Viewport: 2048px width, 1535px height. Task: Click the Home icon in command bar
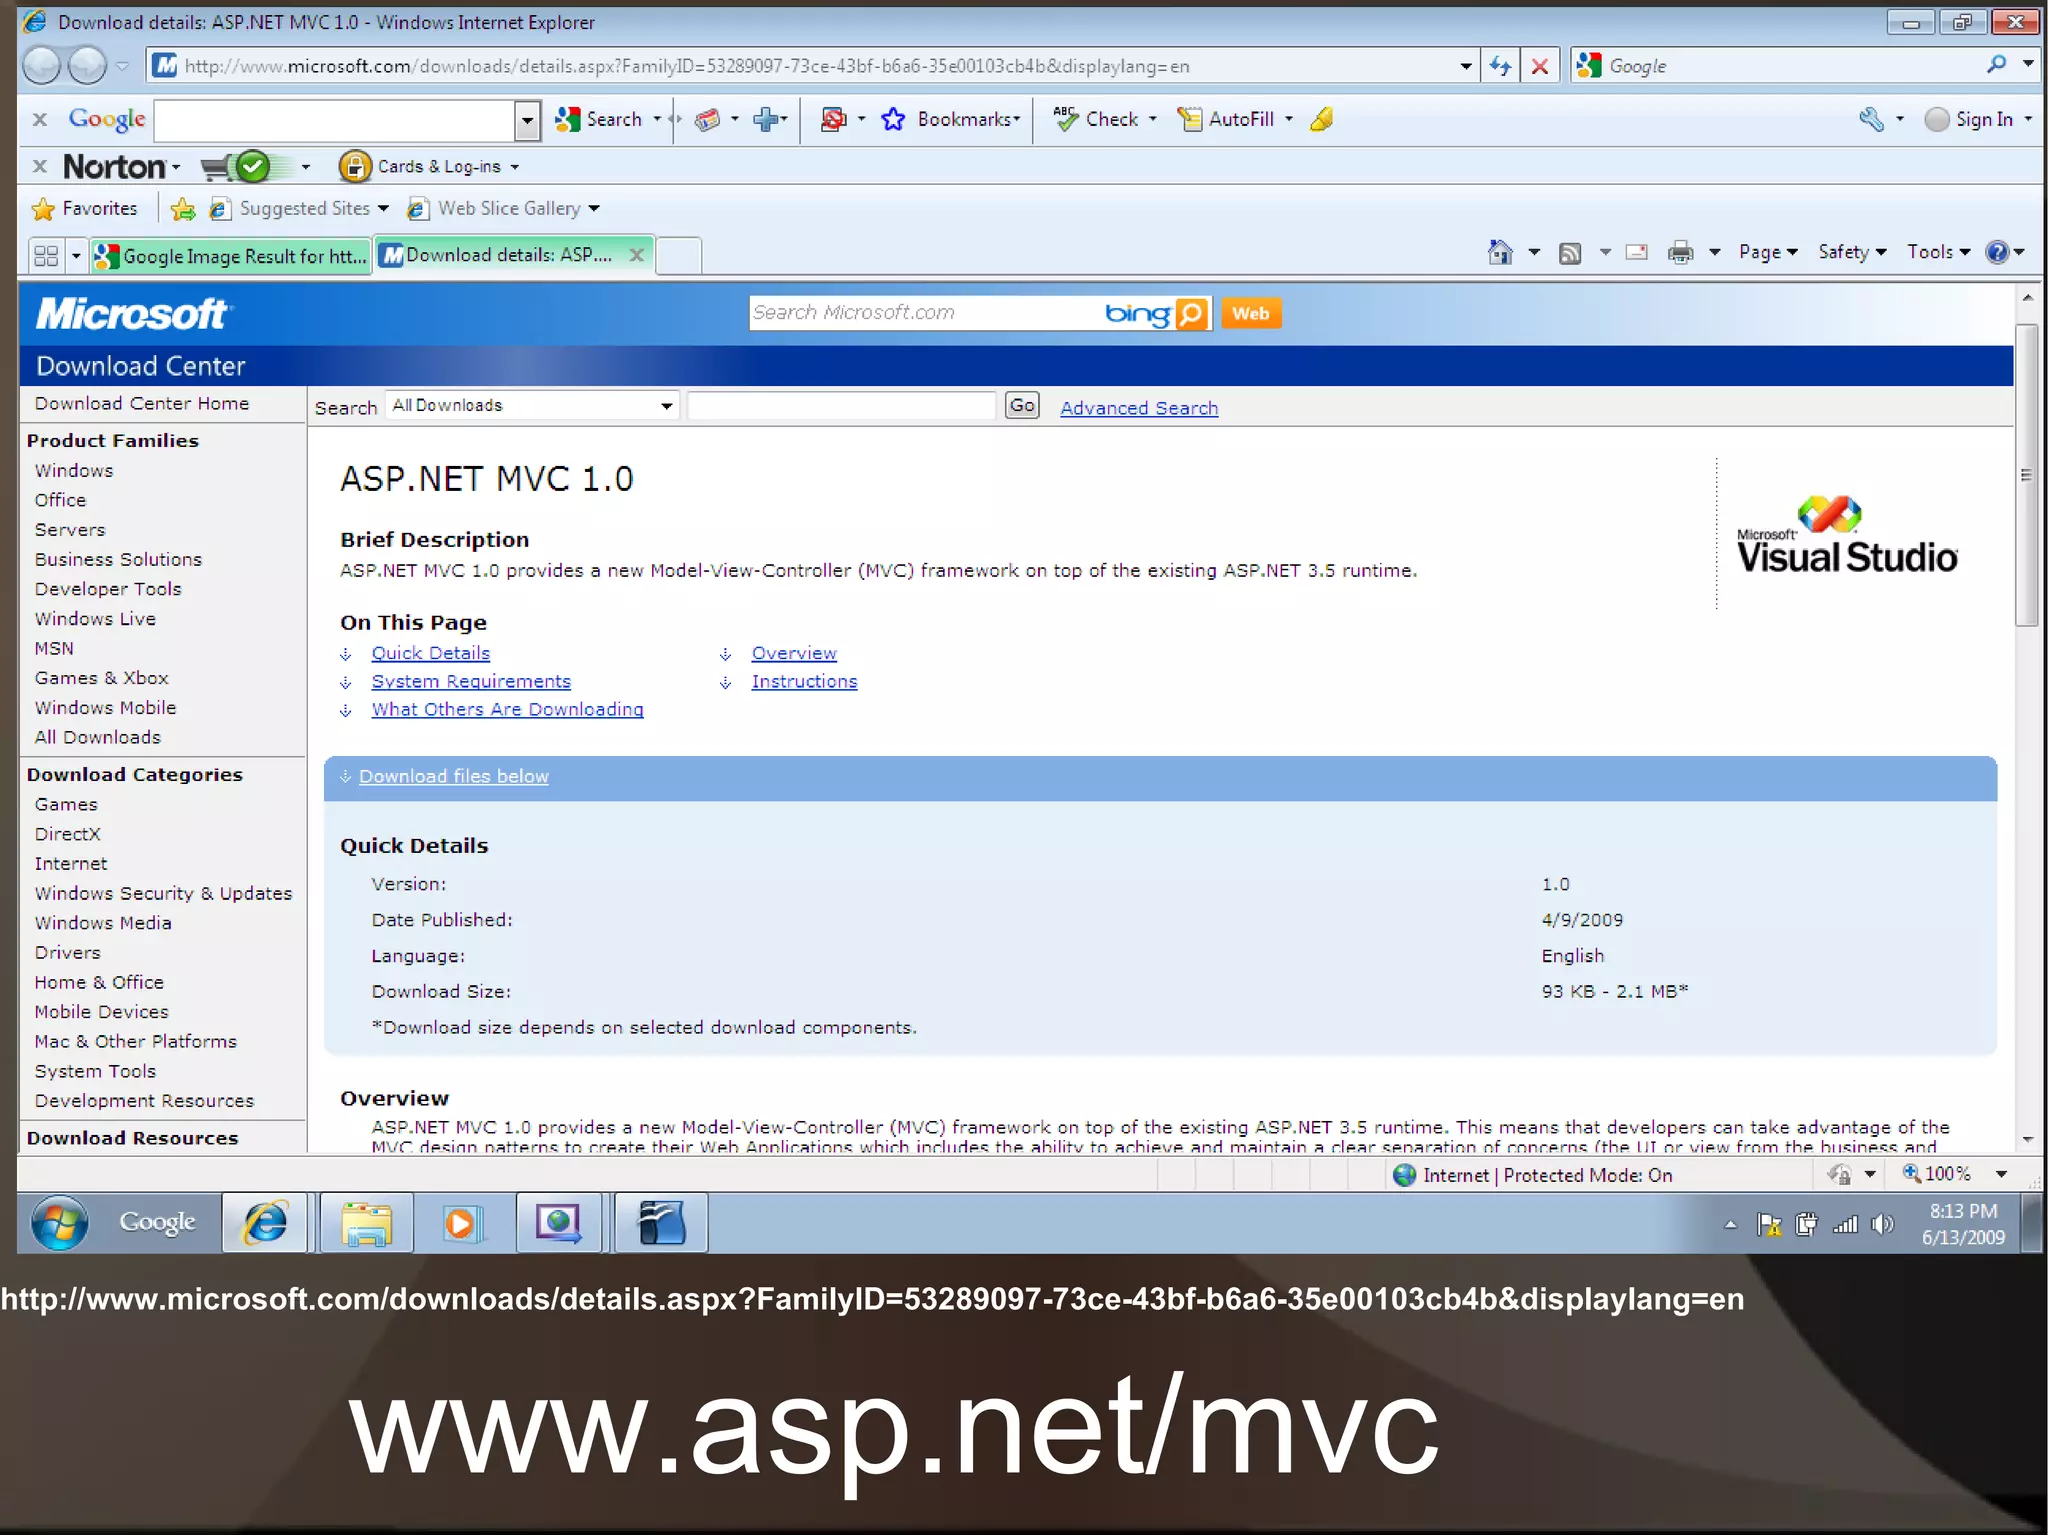pos(1500,252)
